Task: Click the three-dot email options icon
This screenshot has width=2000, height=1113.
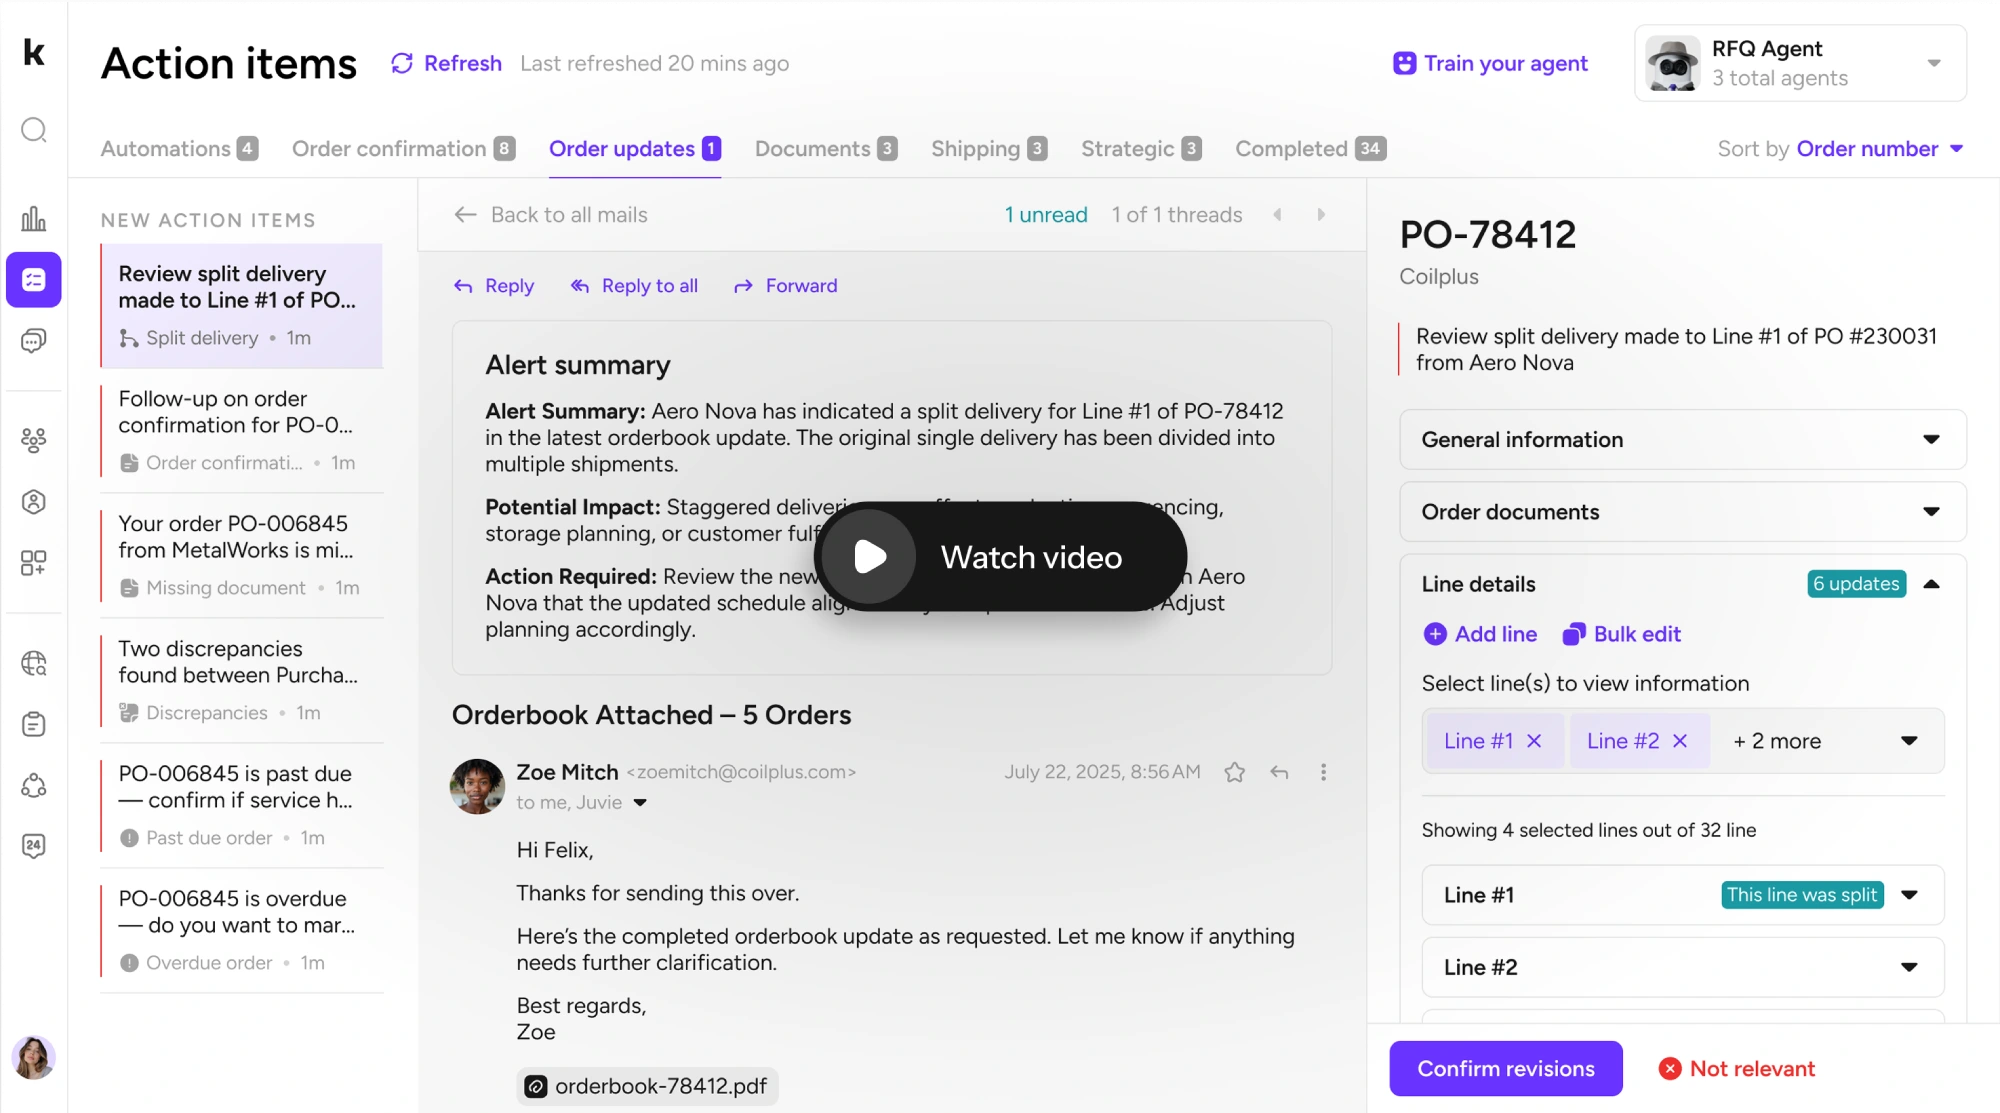Action: pyautogui.click(x=1323, y=772)
